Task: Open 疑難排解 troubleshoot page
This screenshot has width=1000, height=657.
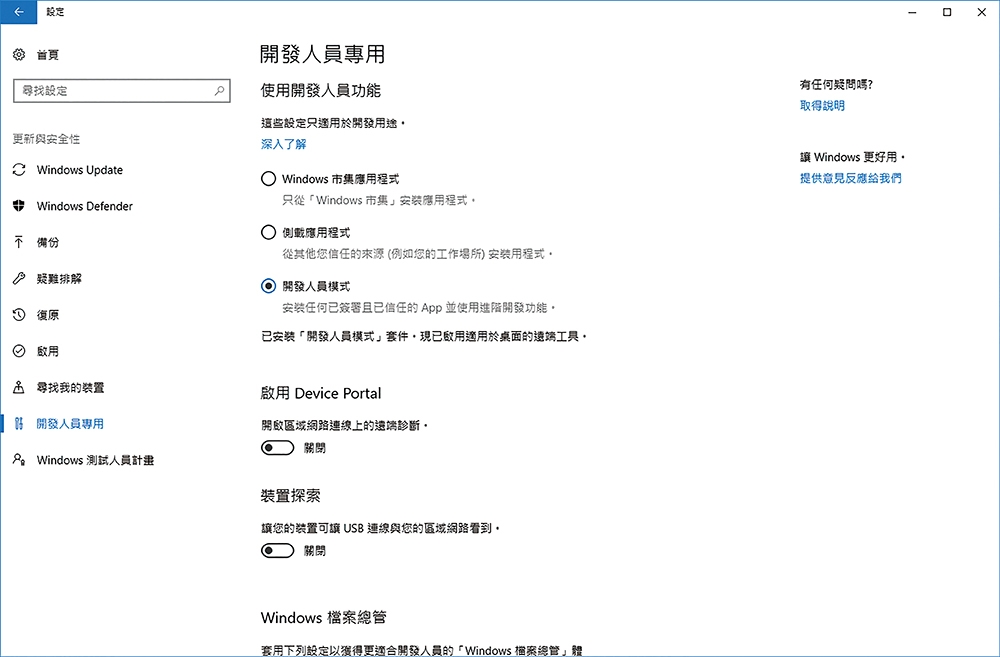Action: point(59,279)
